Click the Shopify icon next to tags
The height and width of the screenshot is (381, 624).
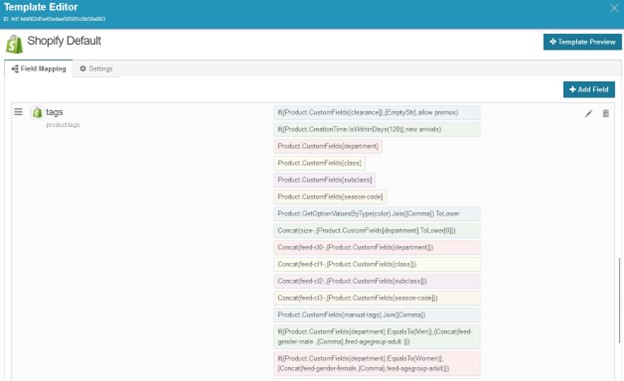click(x=37, y=113)
